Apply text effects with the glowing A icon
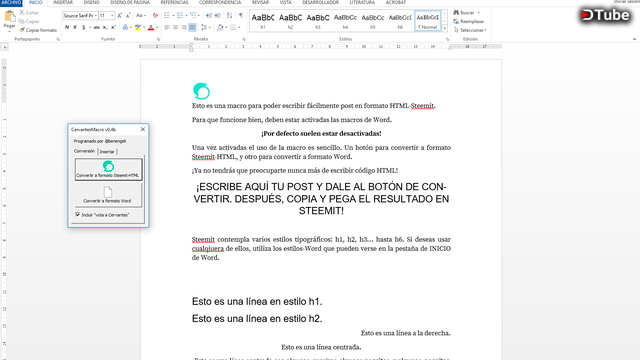Viewport: 640px width, 360px height. [125, 27]
